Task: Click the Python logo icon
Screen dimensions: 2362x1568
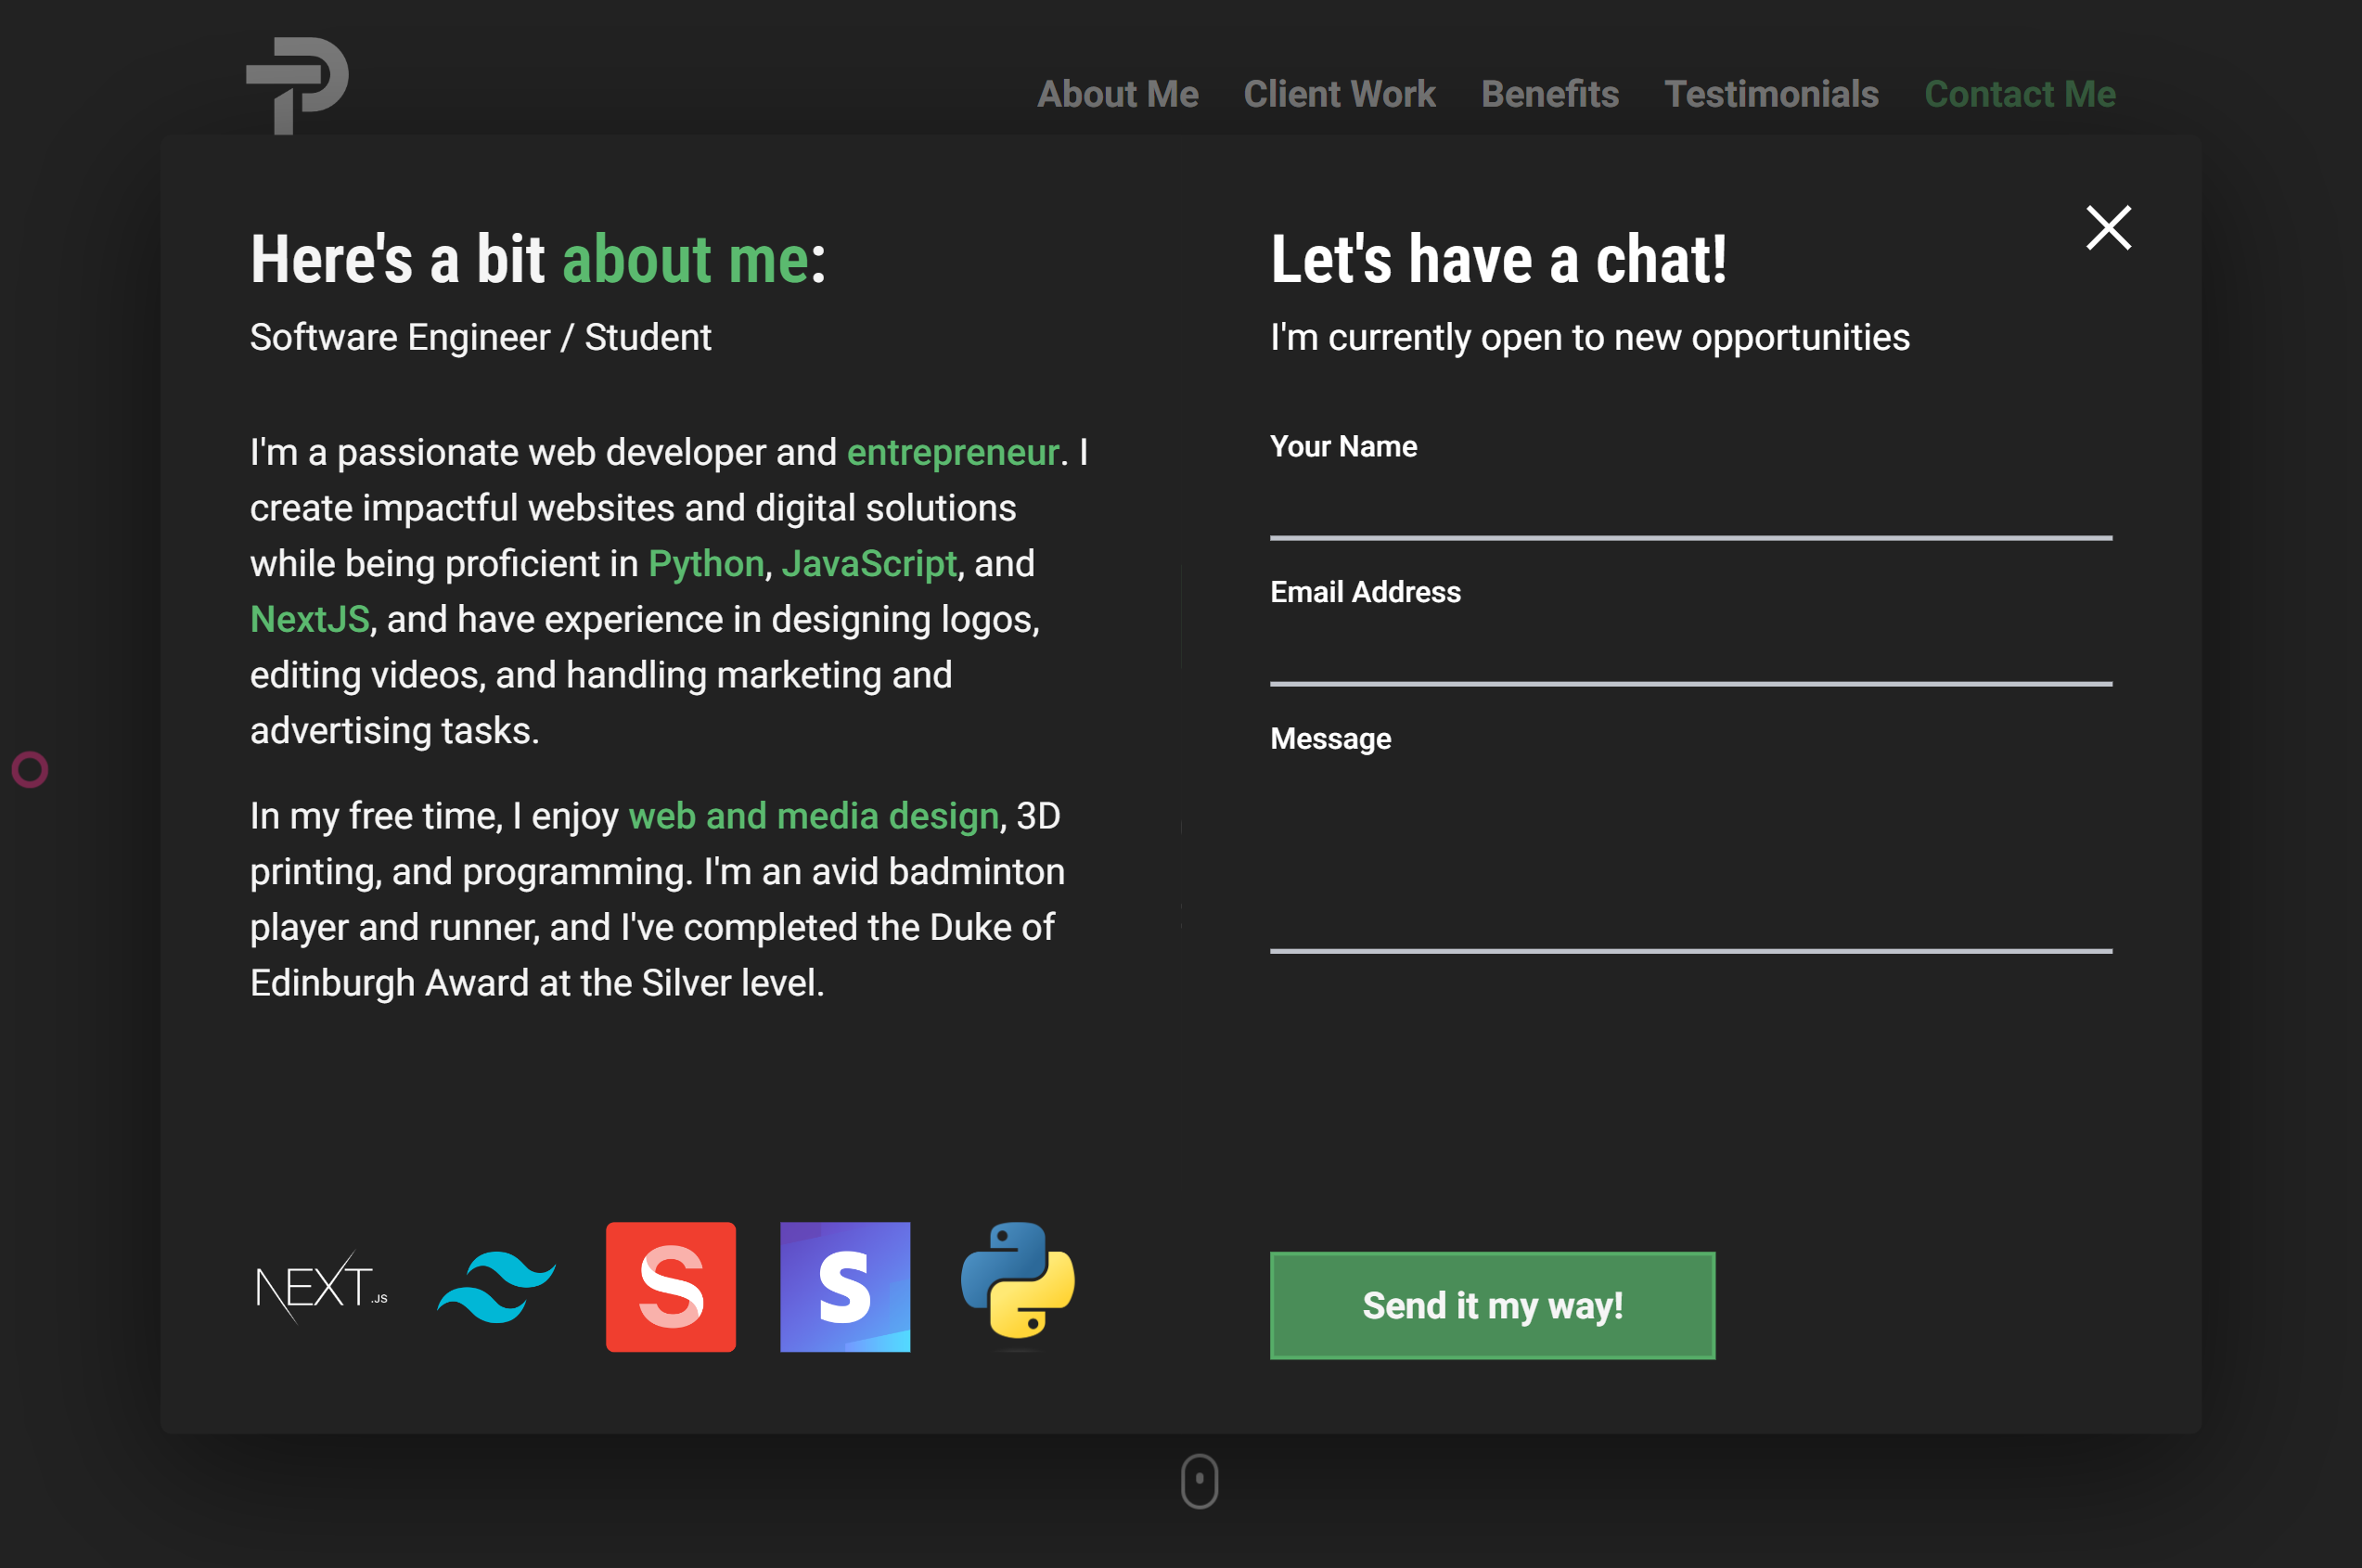Action: point(1017,1280)
